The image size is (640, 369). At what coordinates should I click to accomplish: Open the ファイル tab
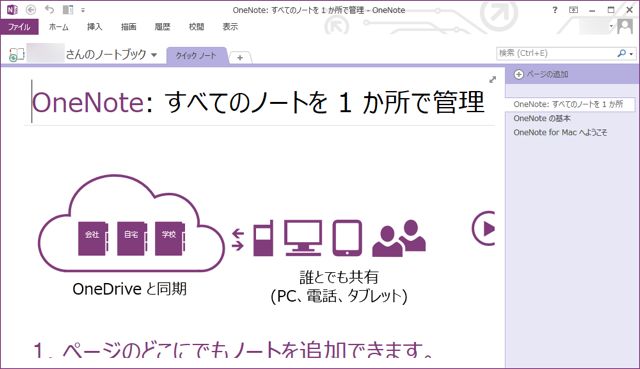(x=19, y=27)
